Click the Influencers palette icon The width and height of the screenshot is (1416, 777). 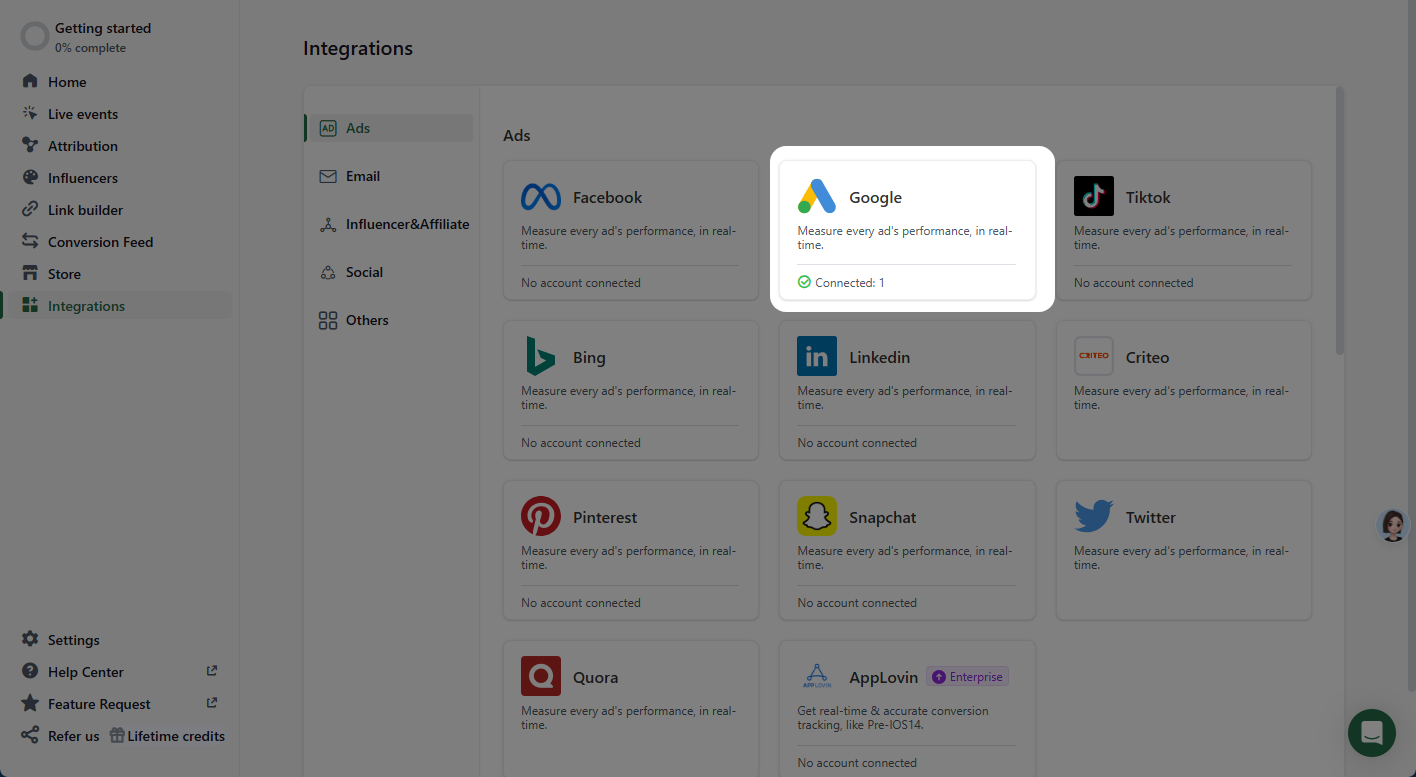30,177
